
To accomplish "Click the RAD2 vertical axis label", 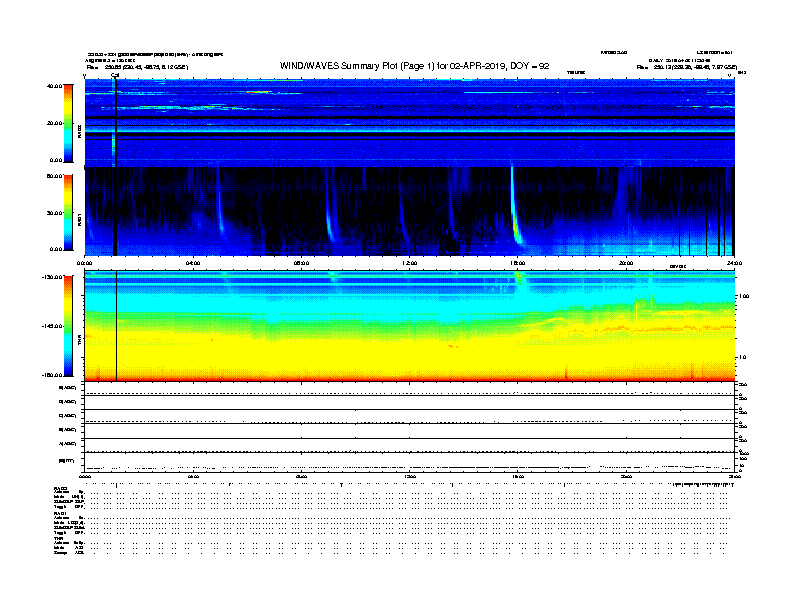I will pos(80,131).
